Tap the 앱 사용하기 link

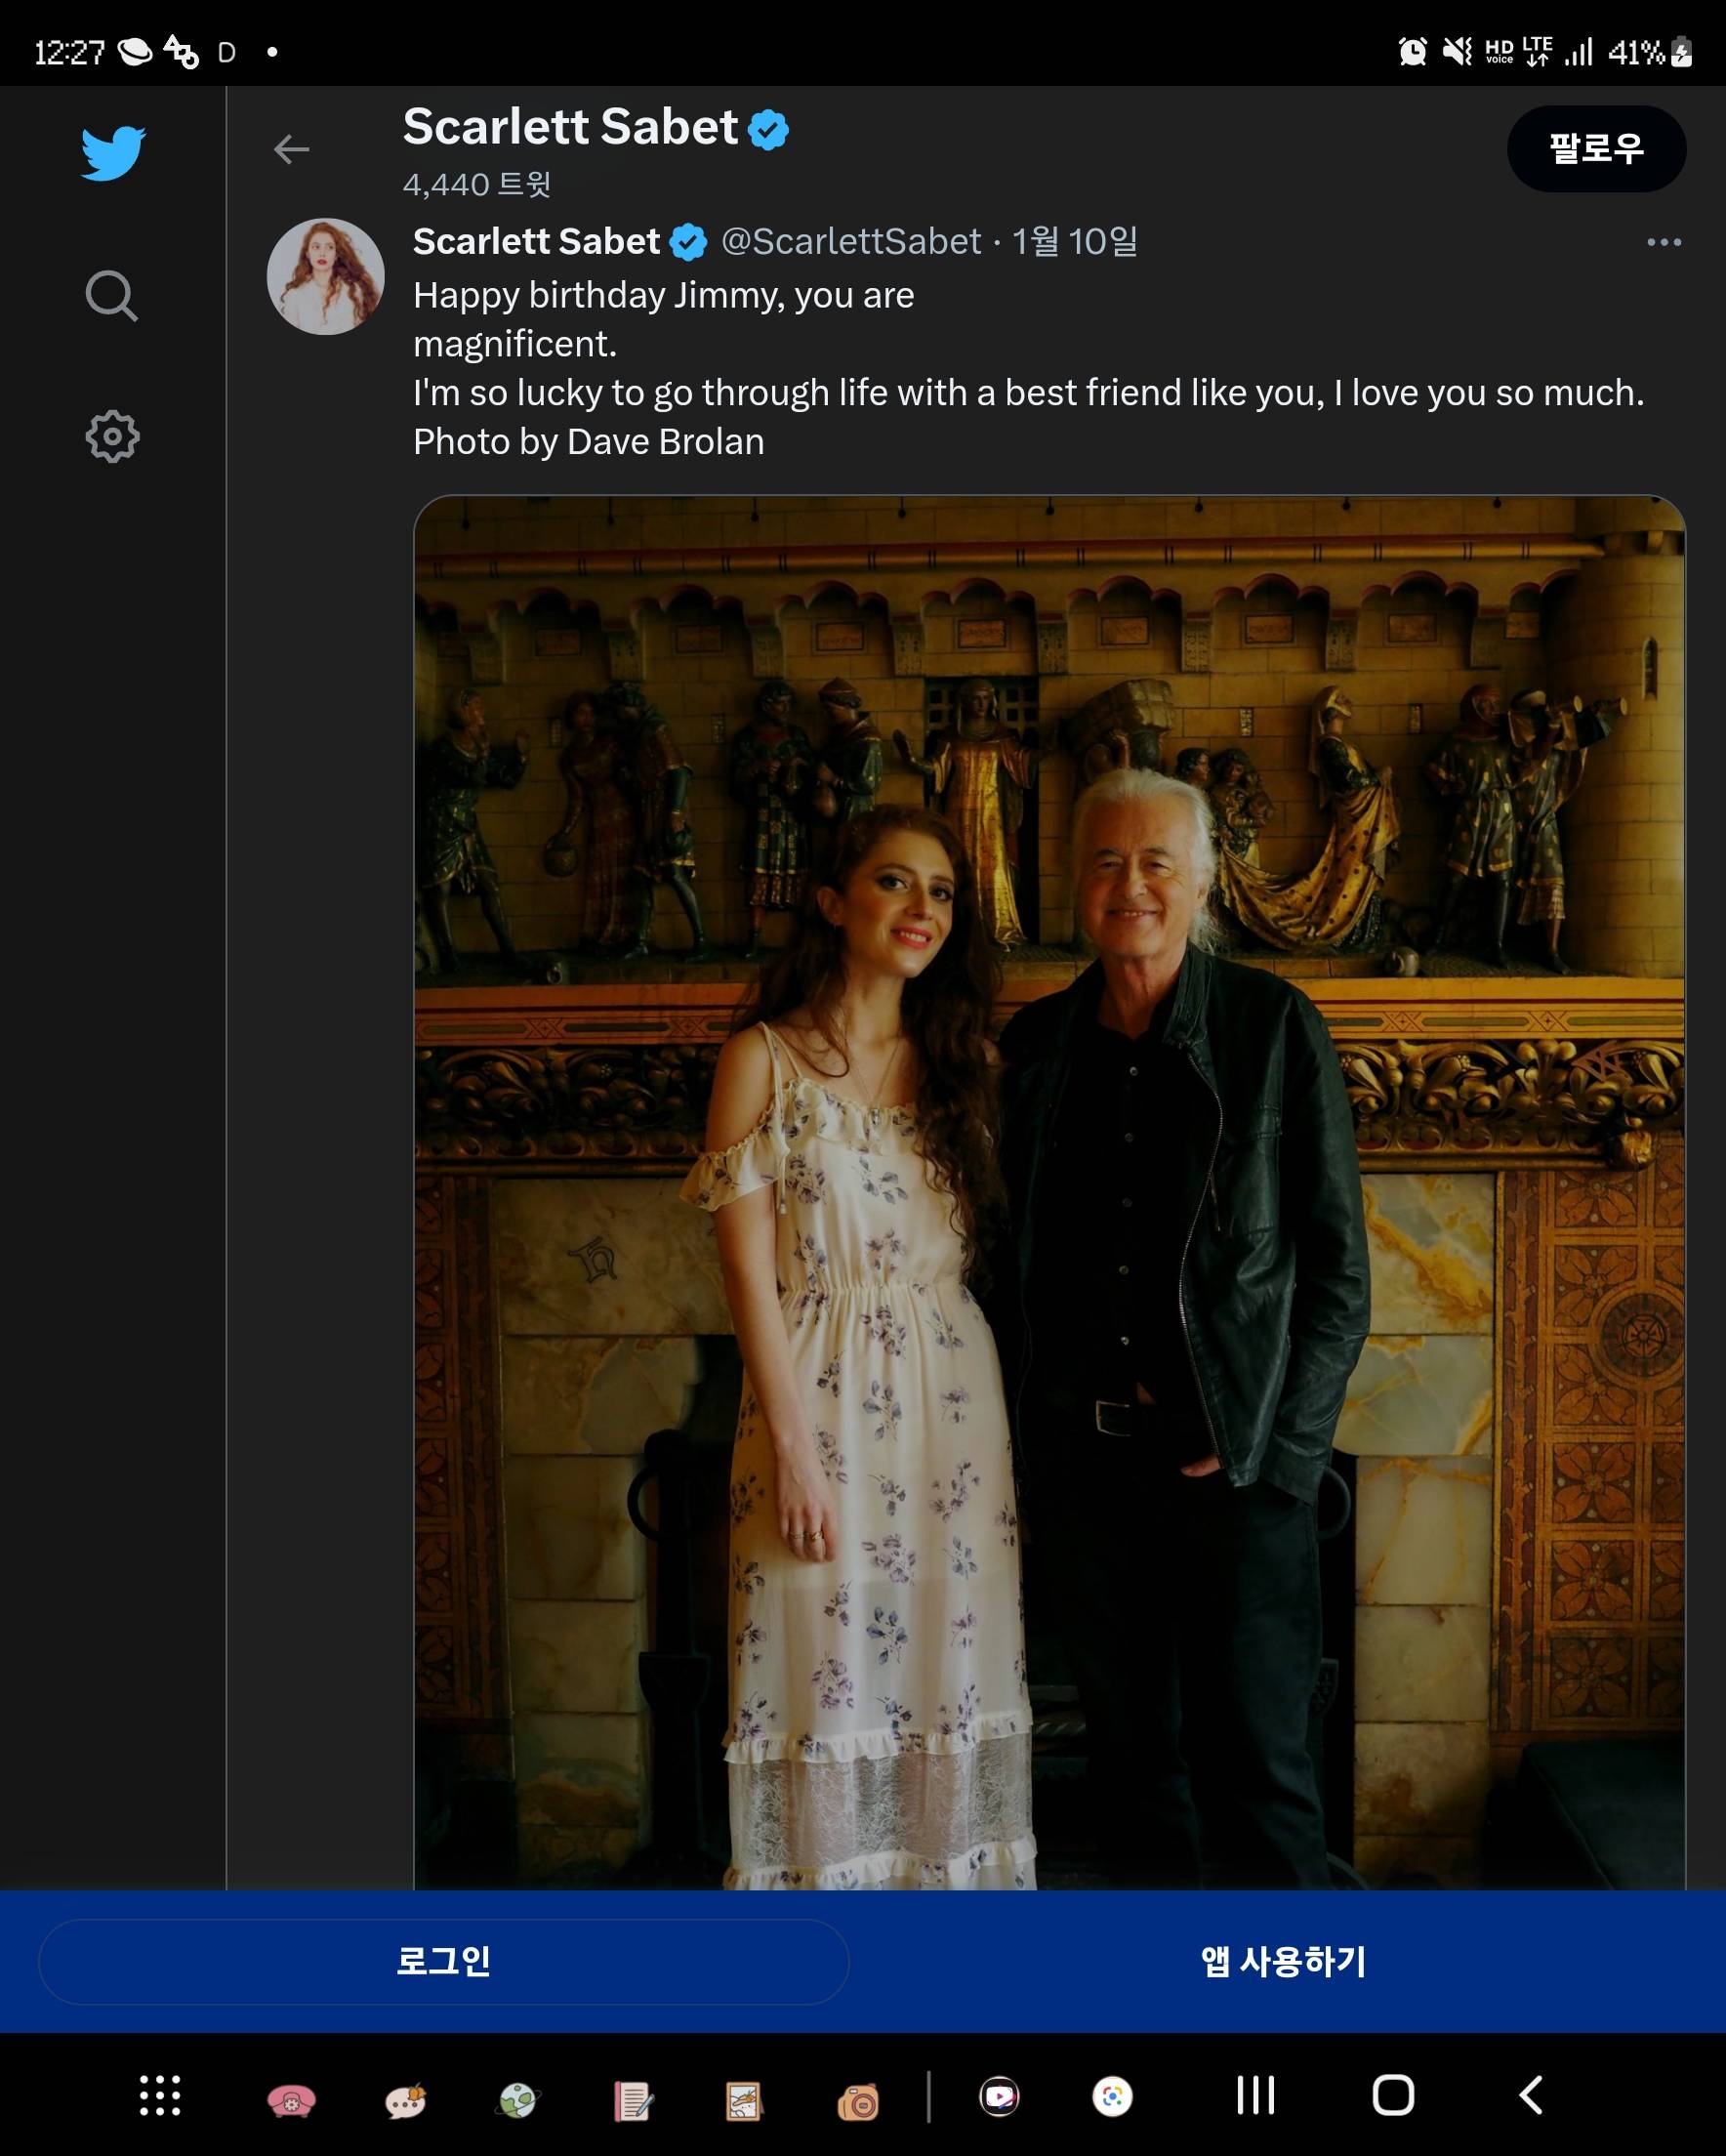1283,1961
